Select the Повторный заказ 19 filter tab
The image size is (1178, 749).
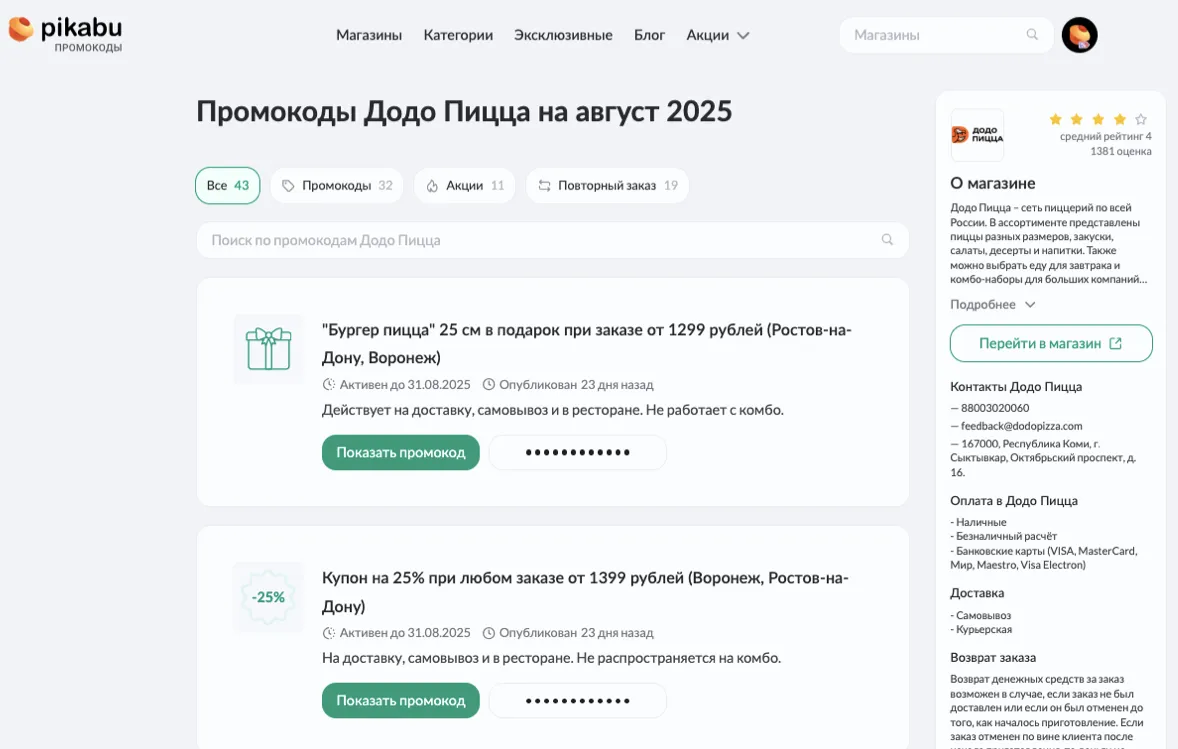coord(608,186)
